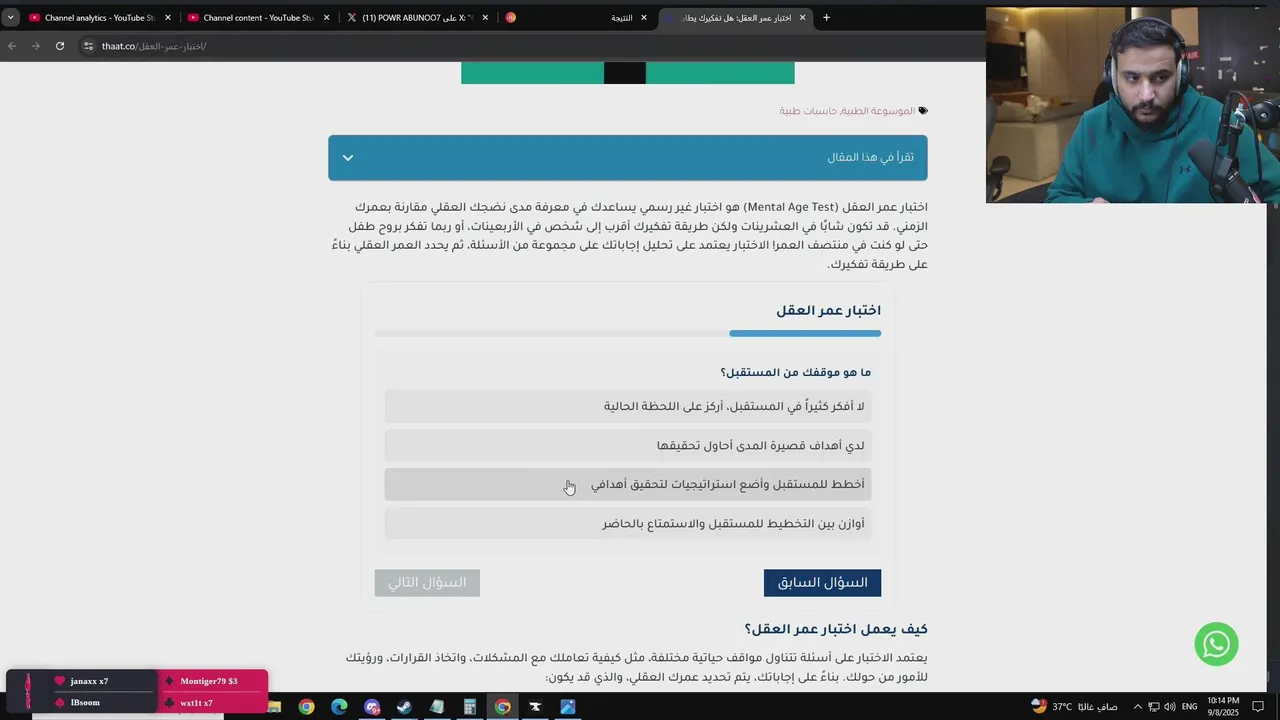The height and width of the screenshot is (720, 1280).
Task: Switch to the POWR ABUNOO7 X tab
Action: [x=417, y=17]
